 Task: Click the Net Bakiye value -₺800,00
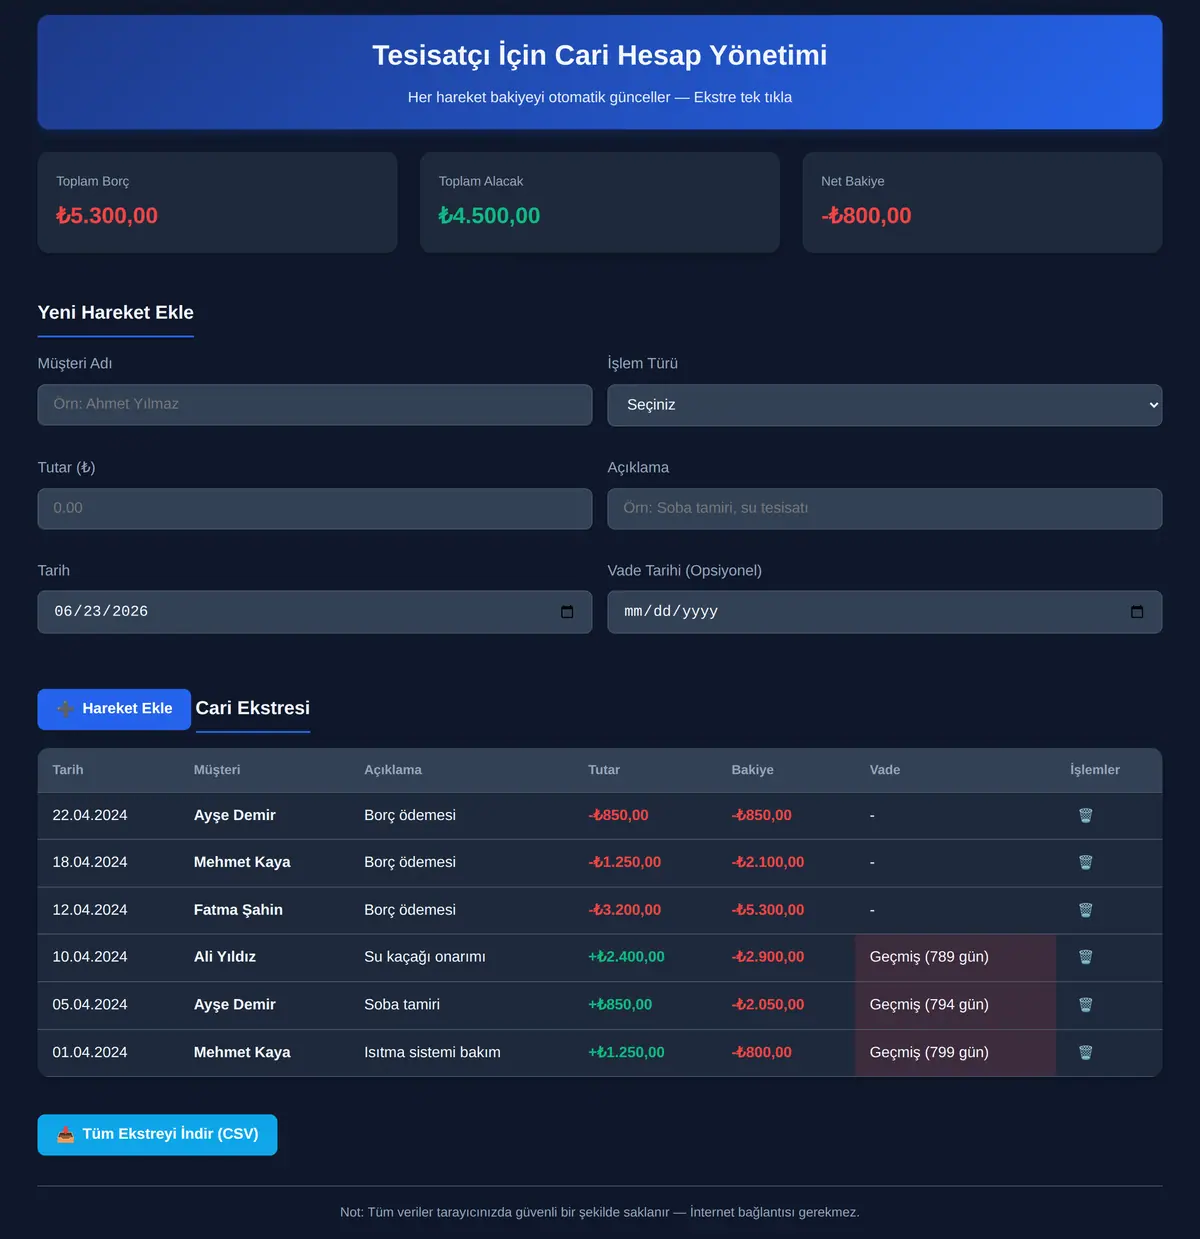[x=866, y=216]
